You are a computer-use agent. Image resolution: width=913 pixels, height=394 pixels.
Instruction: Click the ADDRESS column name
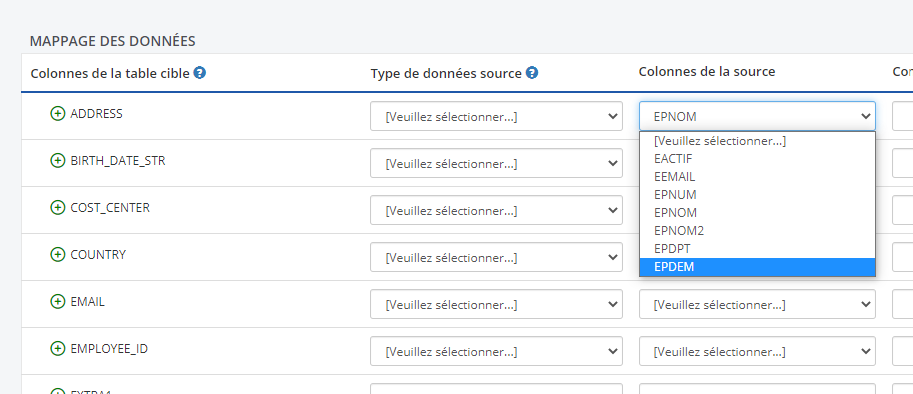click(x=97, y=114)
